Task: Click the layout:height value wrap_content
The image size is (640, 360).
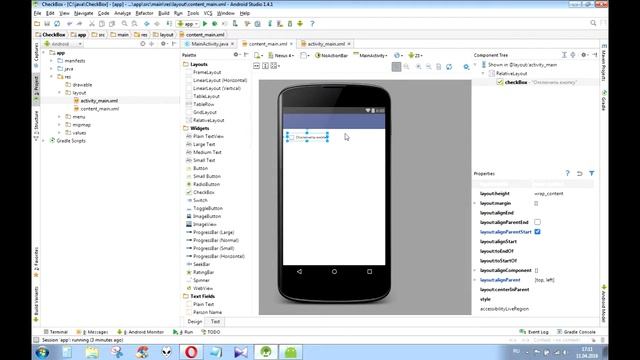Action: [x=549, y=193]
